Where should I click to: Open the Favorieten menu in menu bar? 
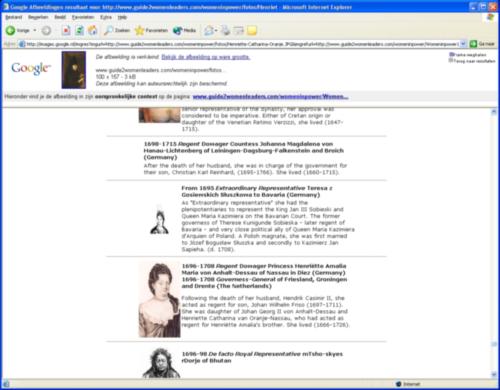coord(83,17)
